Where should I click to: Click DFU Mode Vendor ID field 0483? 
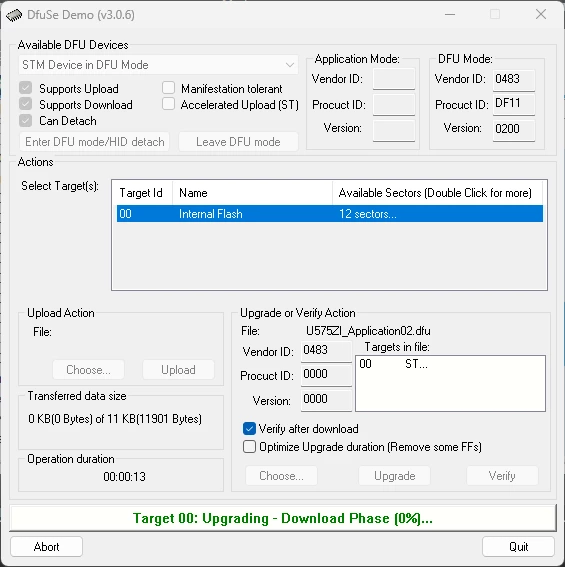pyautogui.click(x=514, y=80)
